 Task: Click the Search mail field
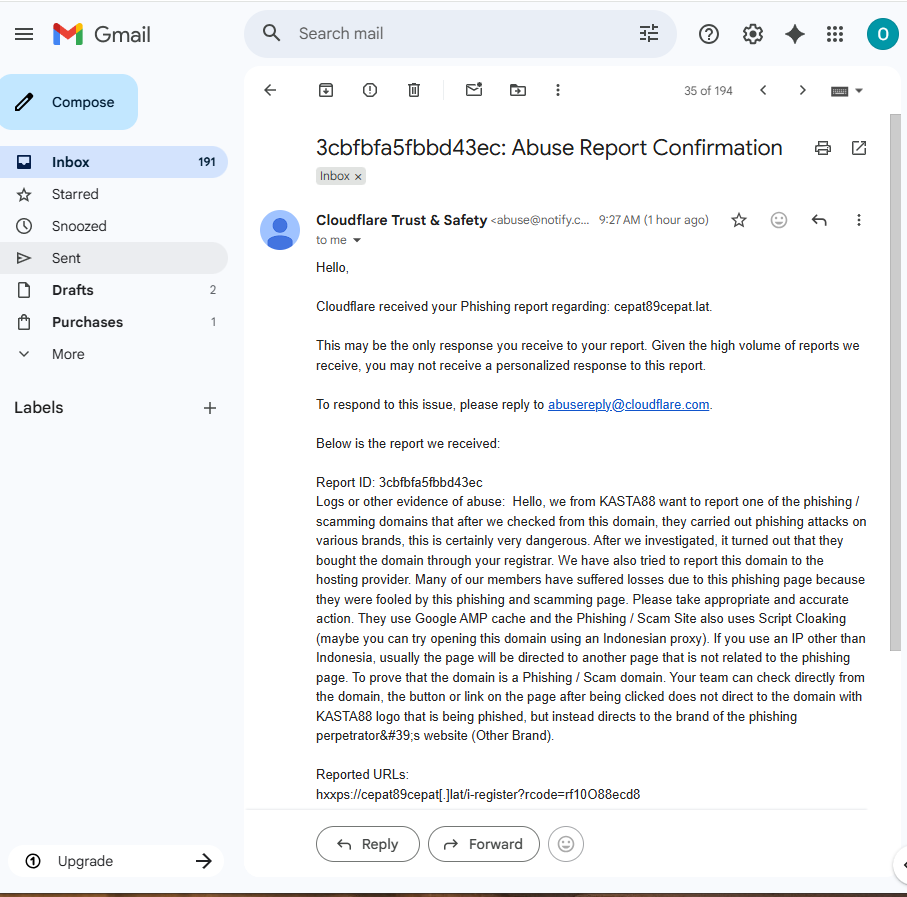click(460, 34)
